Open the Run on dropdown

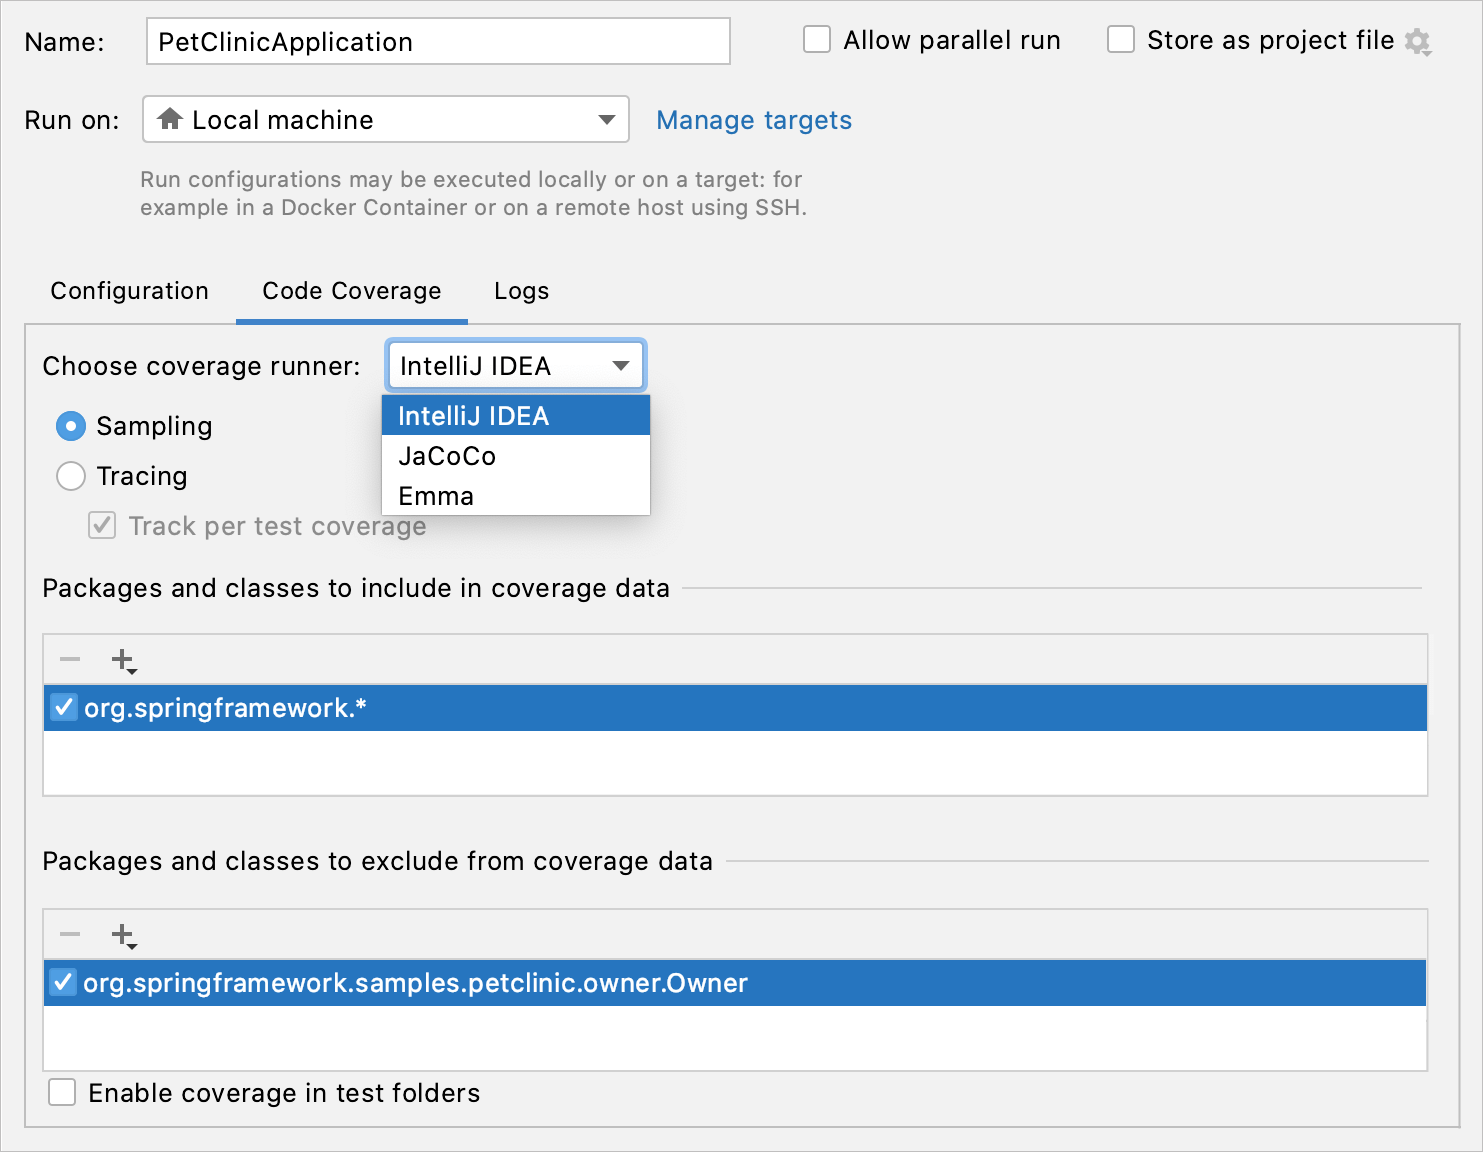pos(606,119)
